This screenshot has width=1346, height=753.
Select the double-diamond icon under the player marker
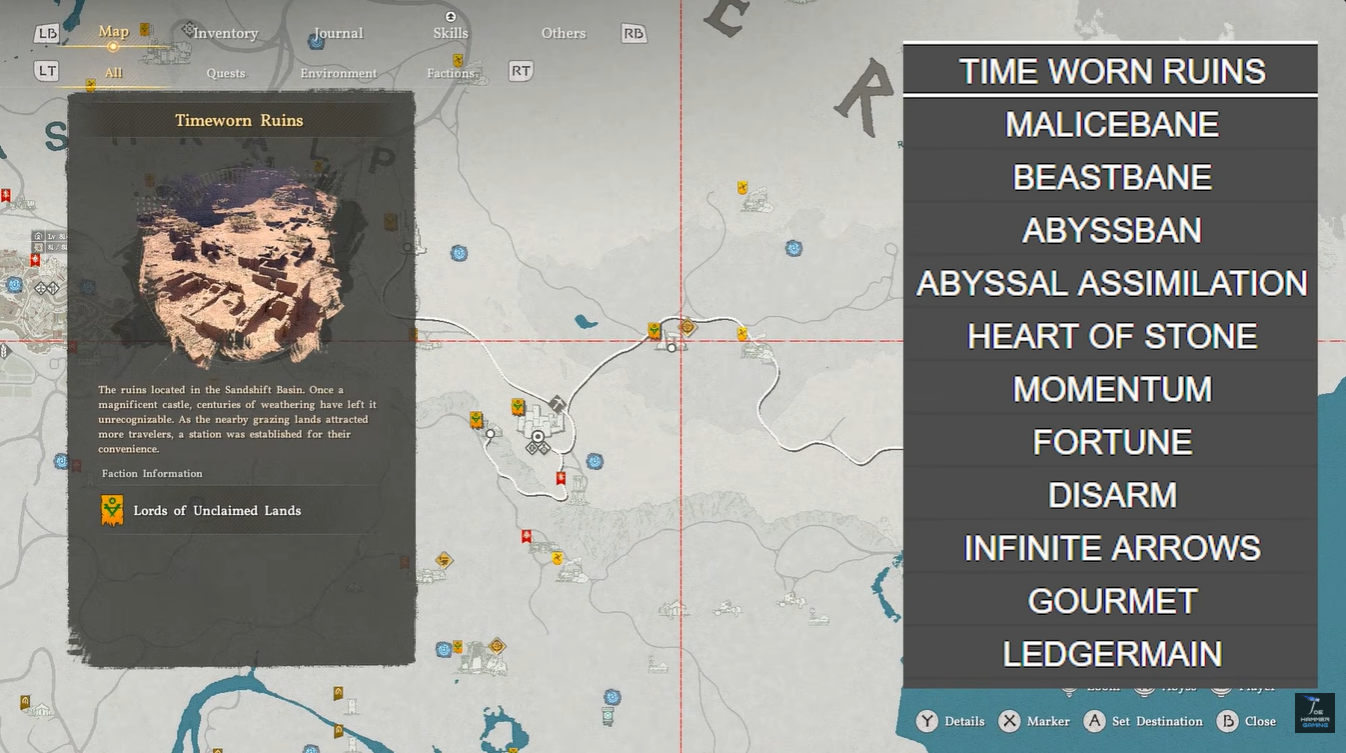(538, 448)
